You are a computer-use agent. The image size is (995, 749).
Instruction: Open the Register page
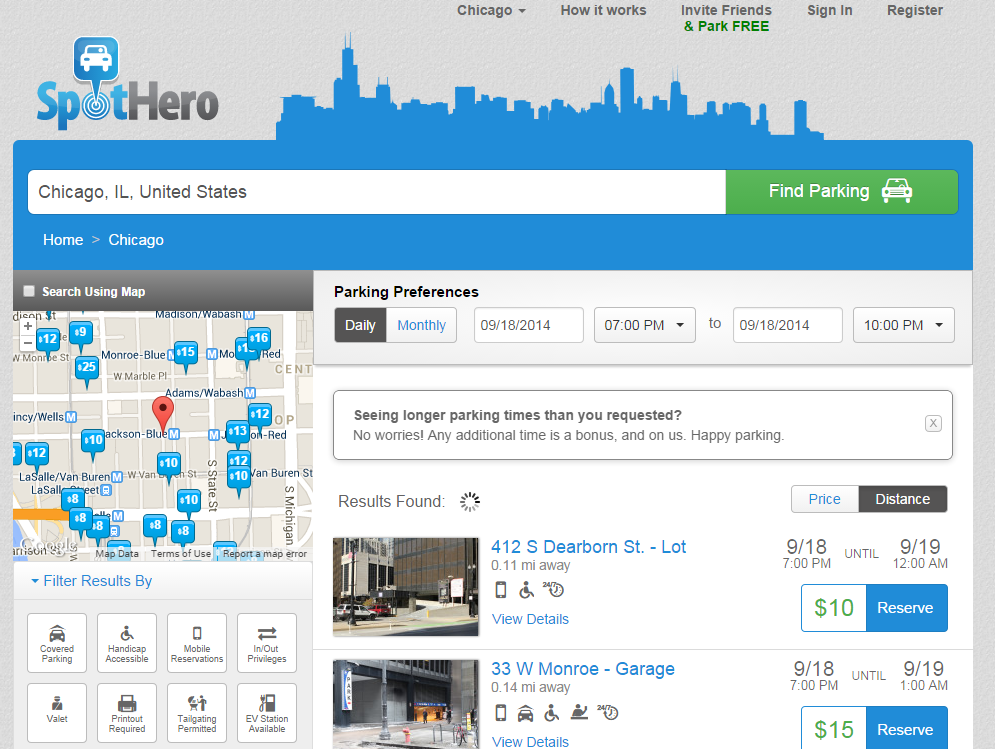click(914, 10)
